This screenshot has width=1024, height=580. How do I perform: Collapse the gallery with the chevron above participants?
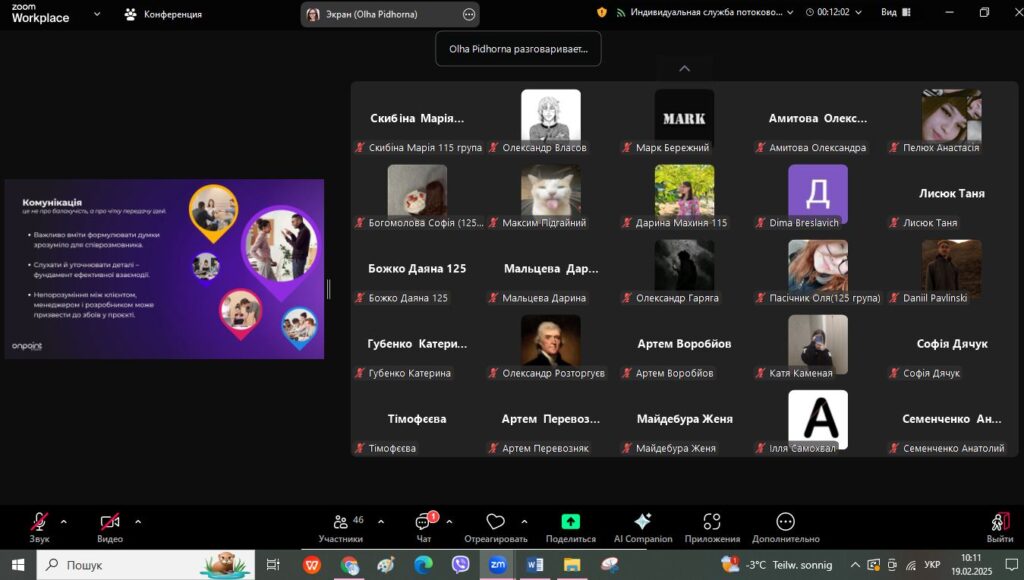684,69
